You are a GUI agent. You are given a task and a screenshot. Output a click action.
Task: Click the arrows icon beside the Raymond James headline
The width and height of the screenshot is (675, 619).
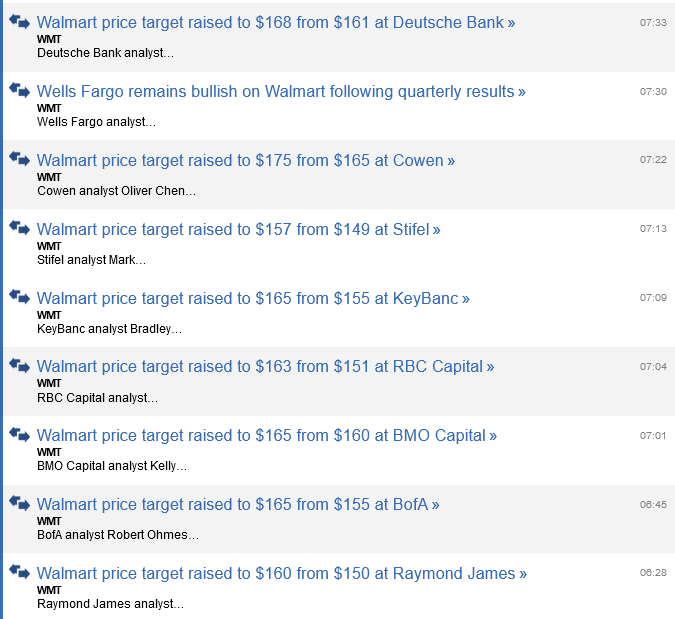[20, 572]
